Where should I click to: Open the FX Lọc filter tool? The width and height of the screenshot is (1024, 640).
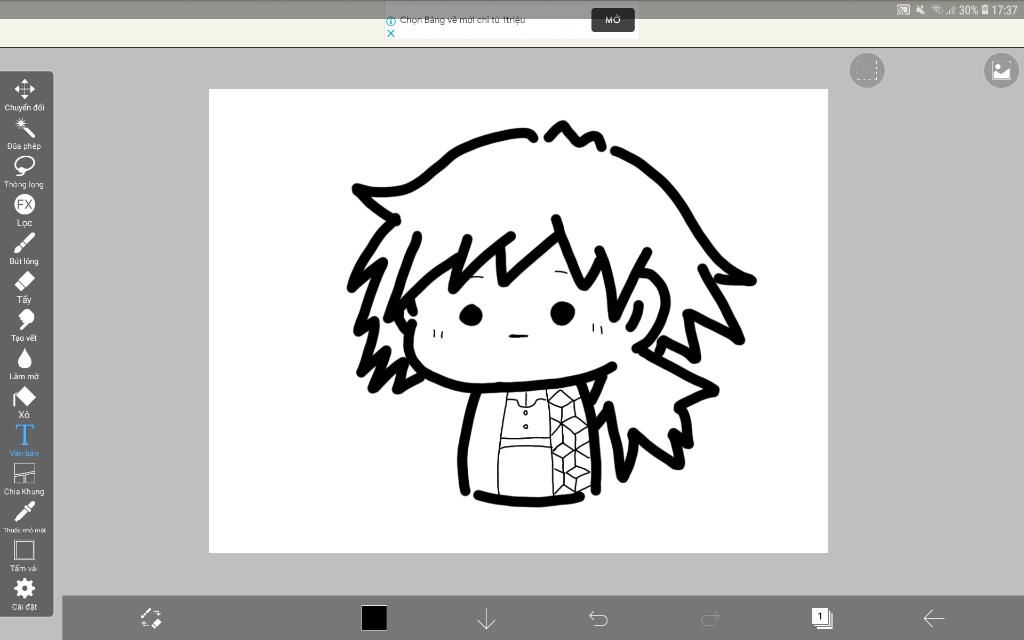24,210
